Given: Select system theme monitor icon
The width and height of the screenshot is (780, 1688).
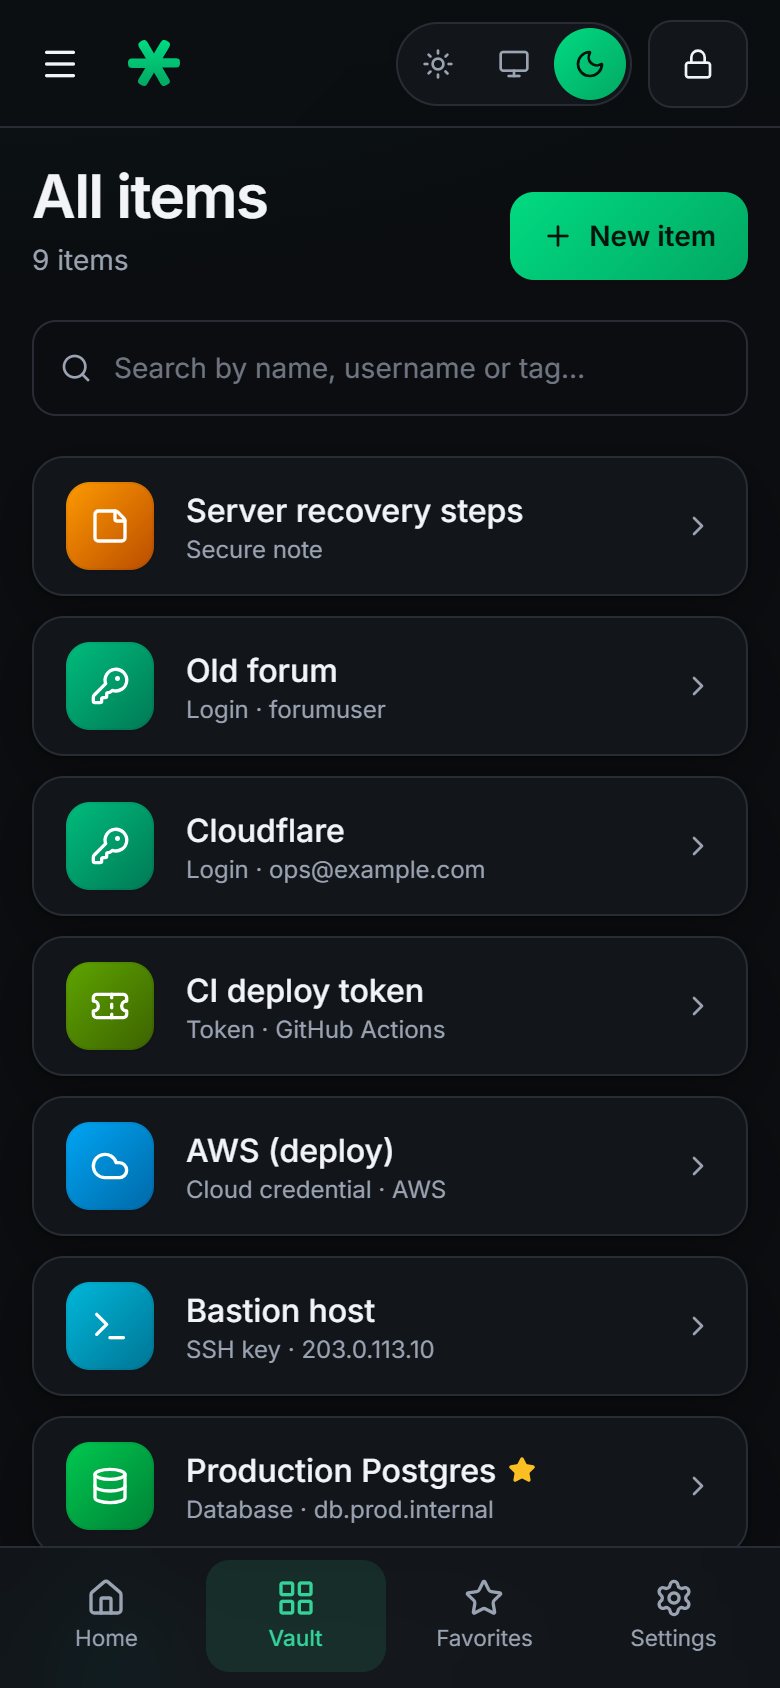Looking at the screenshot, I should pos(514,64).
